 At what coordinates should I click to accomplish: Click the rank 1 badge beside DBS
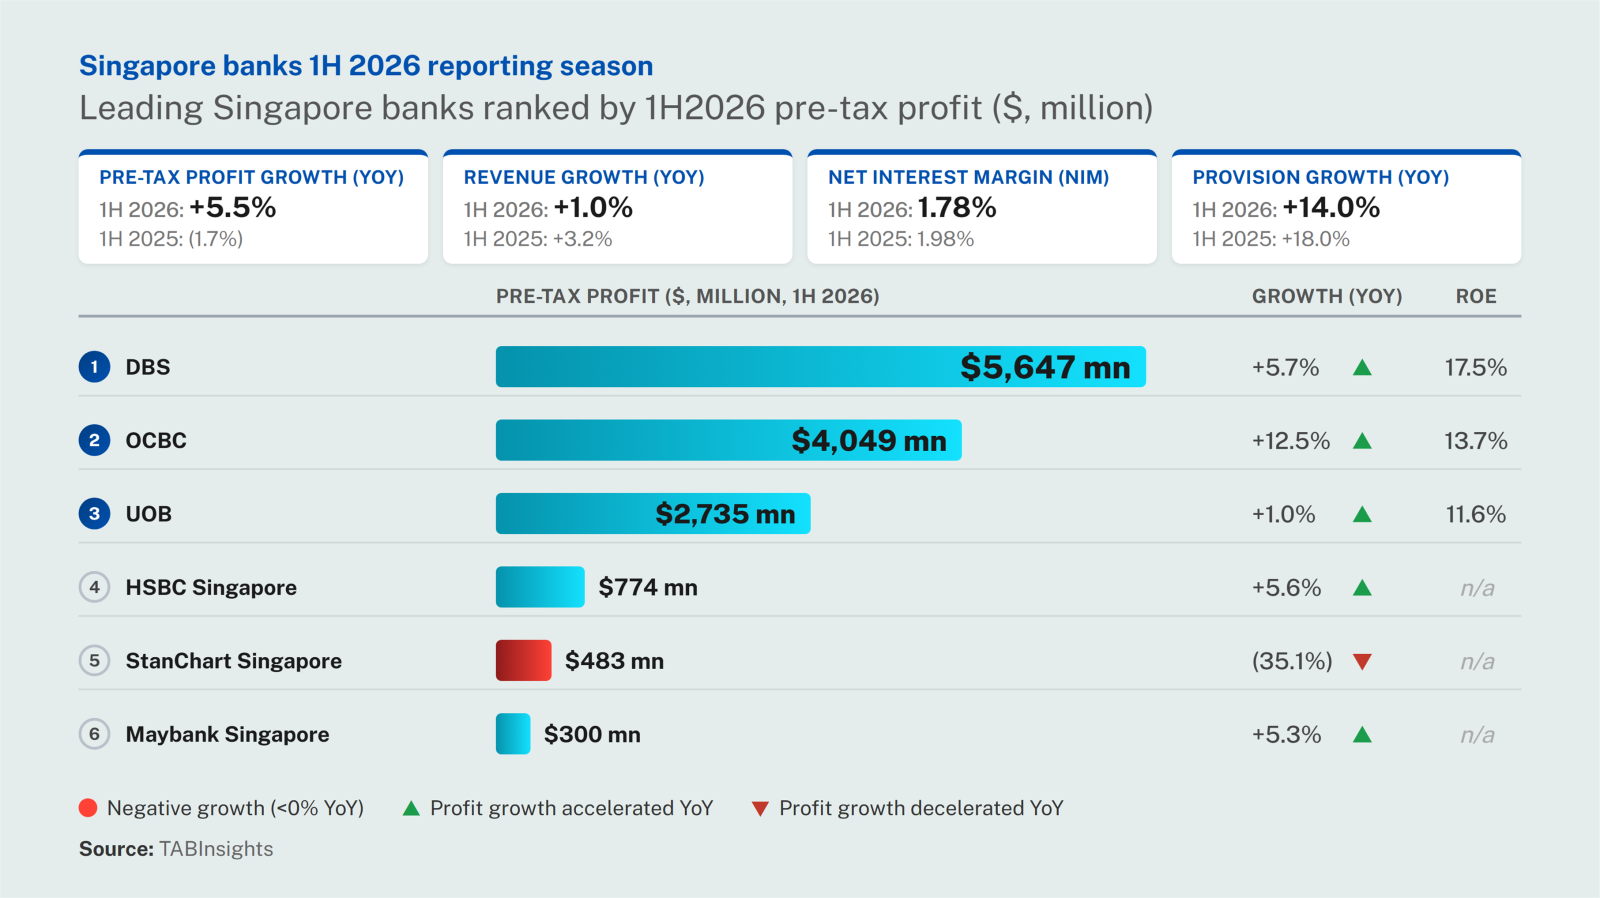point(94,367)
